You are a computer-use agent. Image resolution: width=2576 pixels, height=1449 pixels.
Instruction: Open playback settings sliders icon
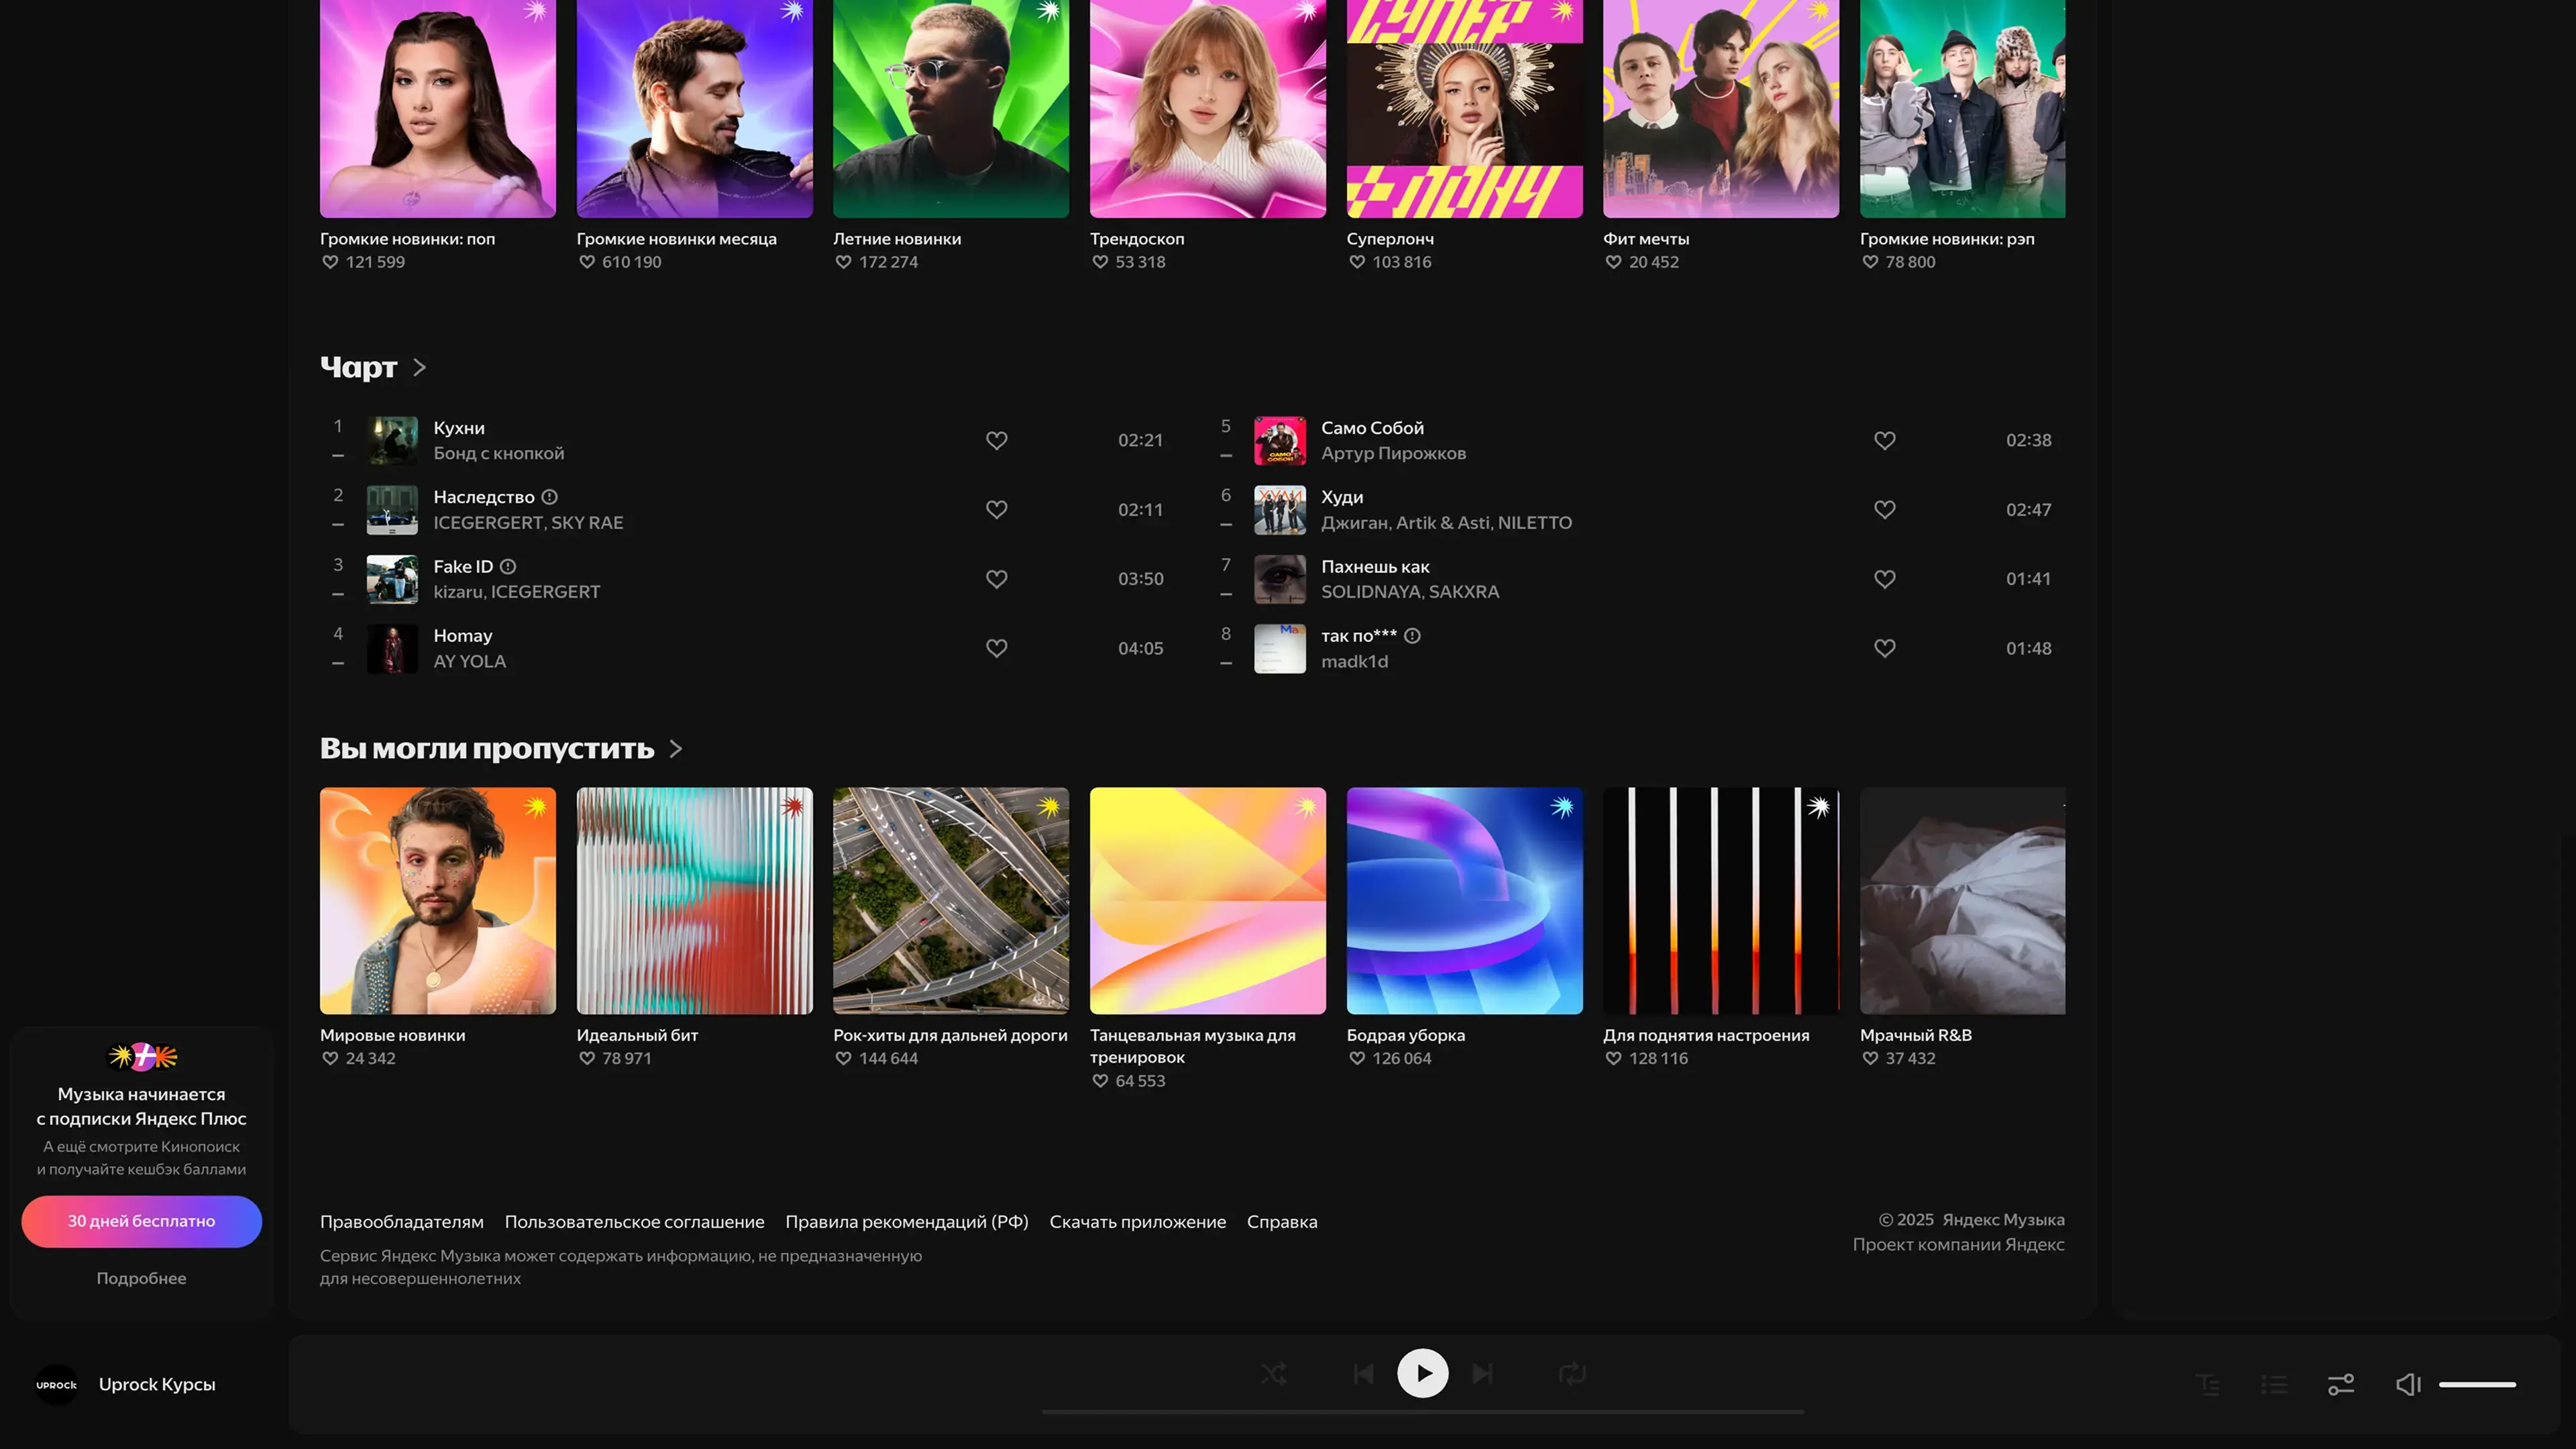pos(2341,1384)
